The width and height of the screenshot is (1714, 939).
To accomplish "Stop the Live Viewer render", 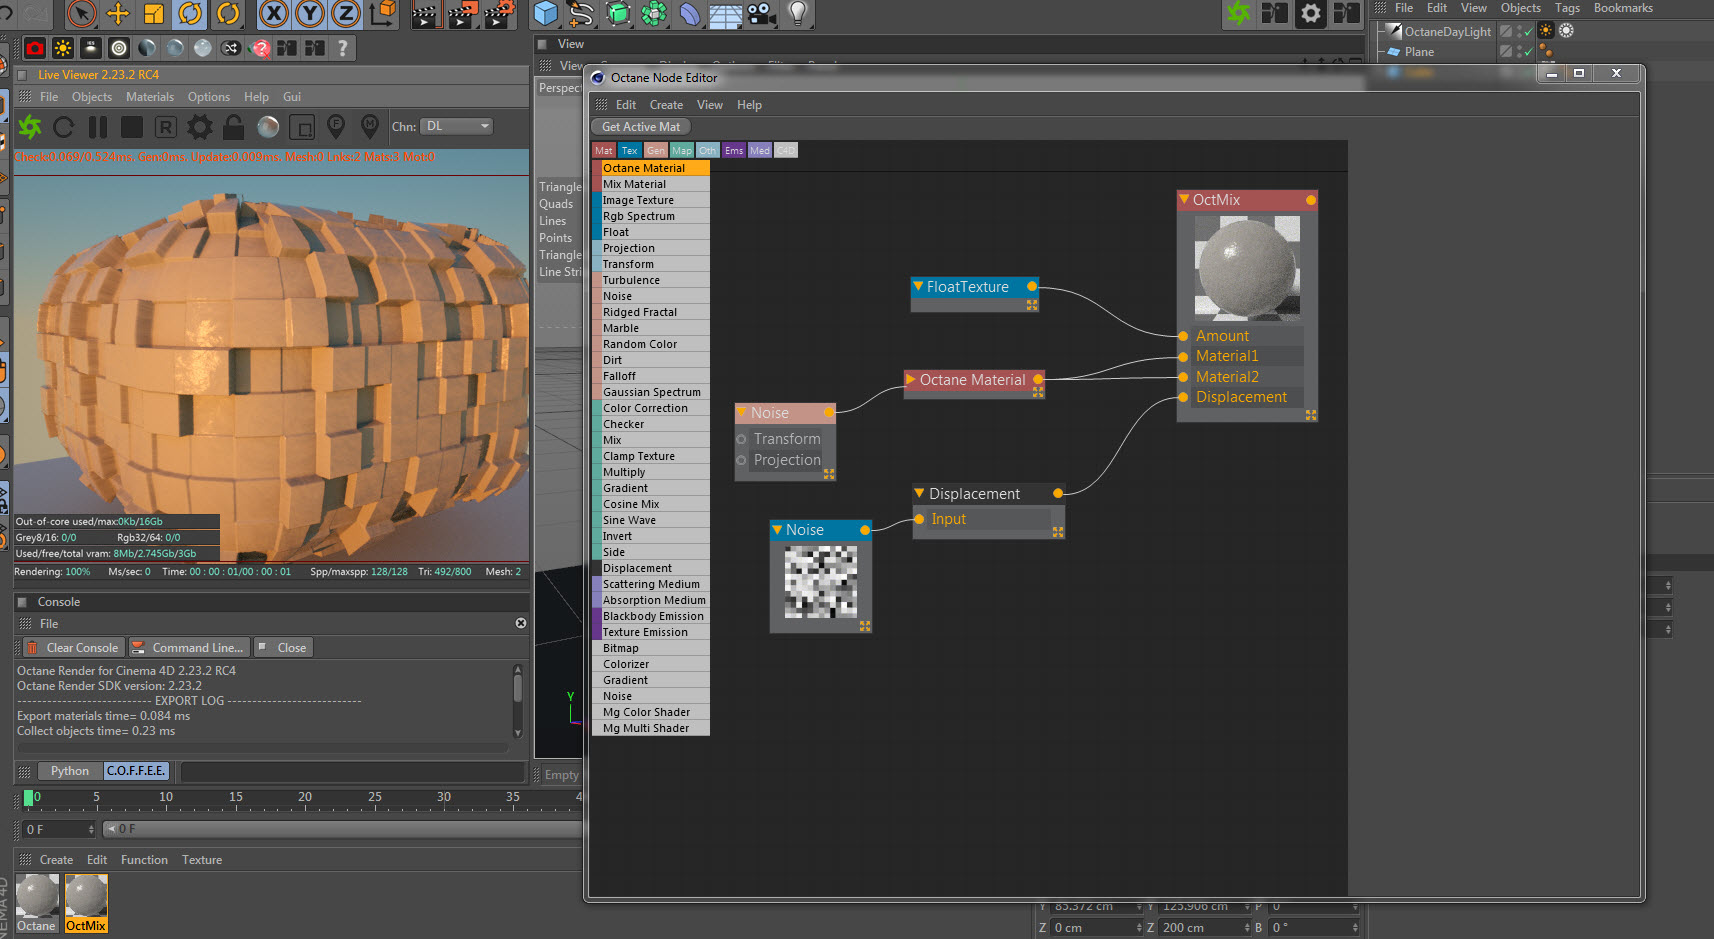I will click(x=132, y=127).
